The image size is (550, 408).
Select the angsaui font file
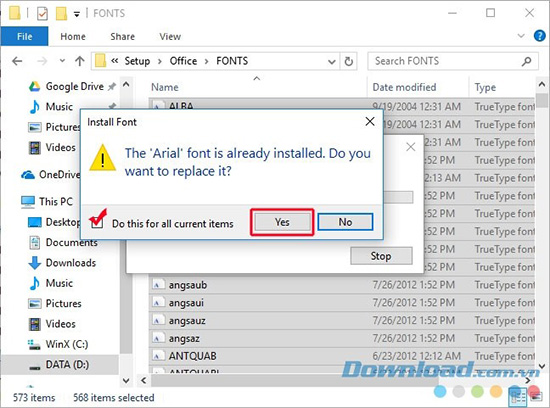pos(342,303)
